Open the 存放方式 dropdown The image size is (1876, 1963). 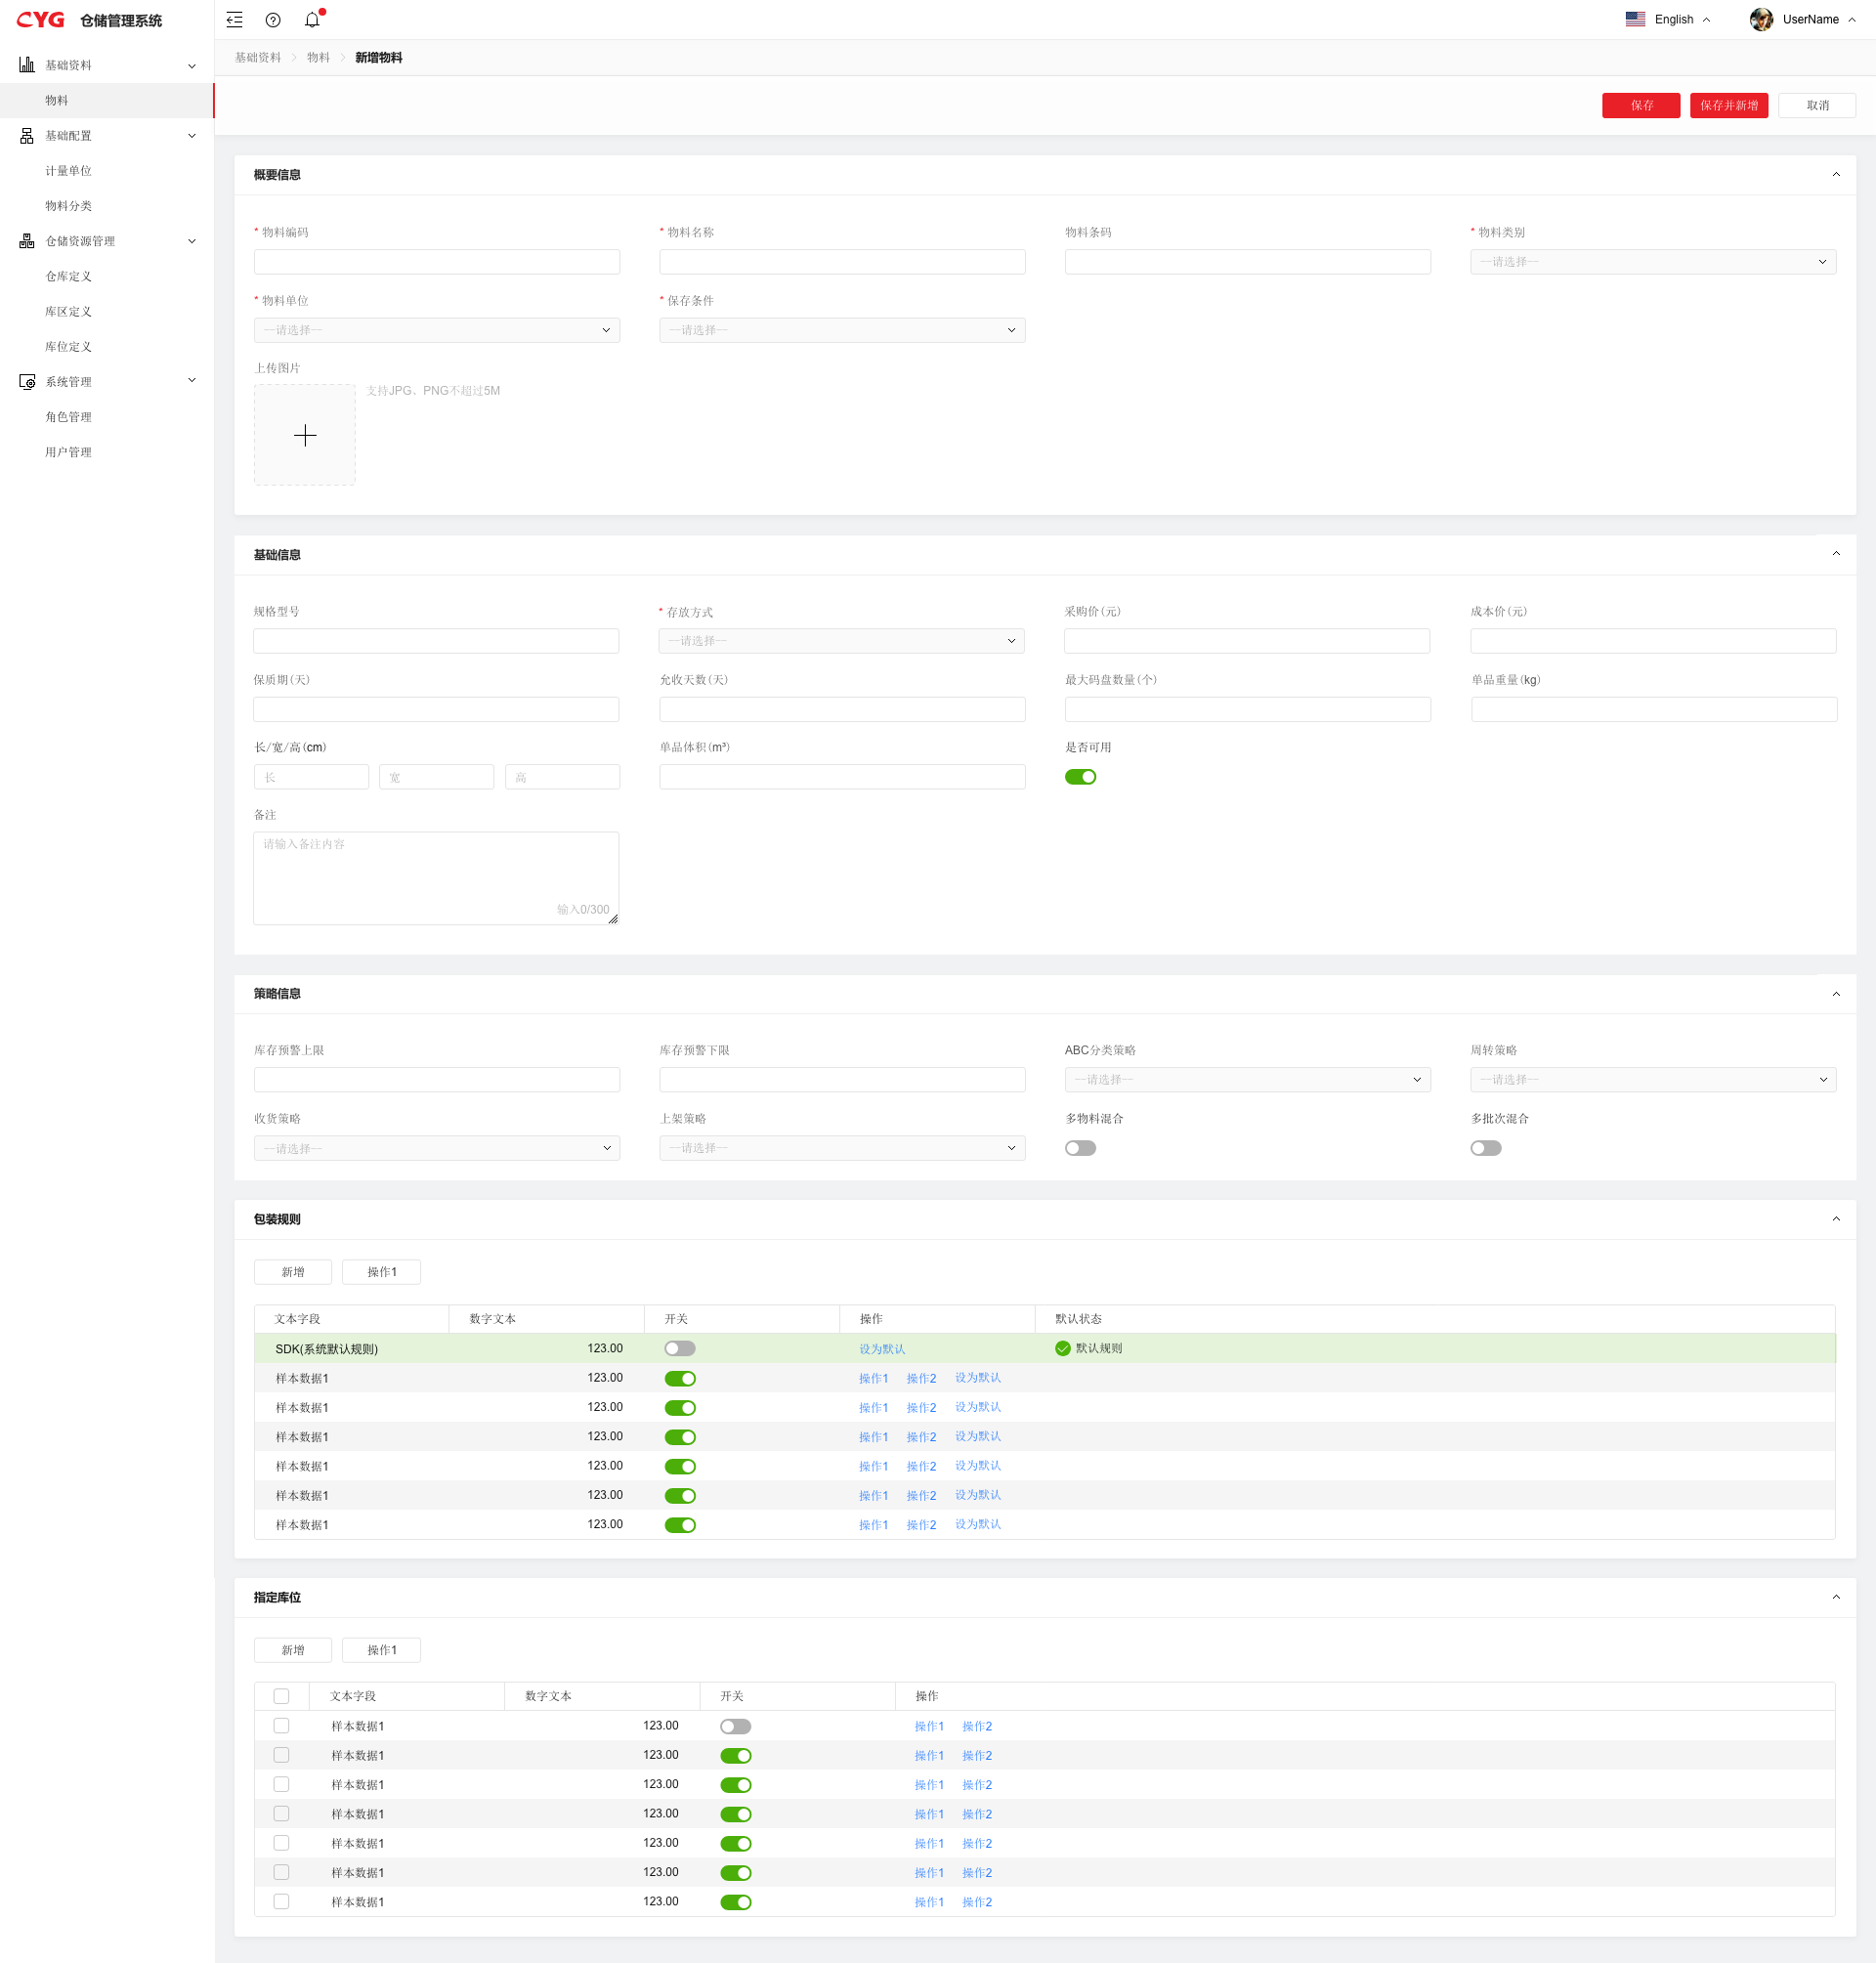coord(842,641)
